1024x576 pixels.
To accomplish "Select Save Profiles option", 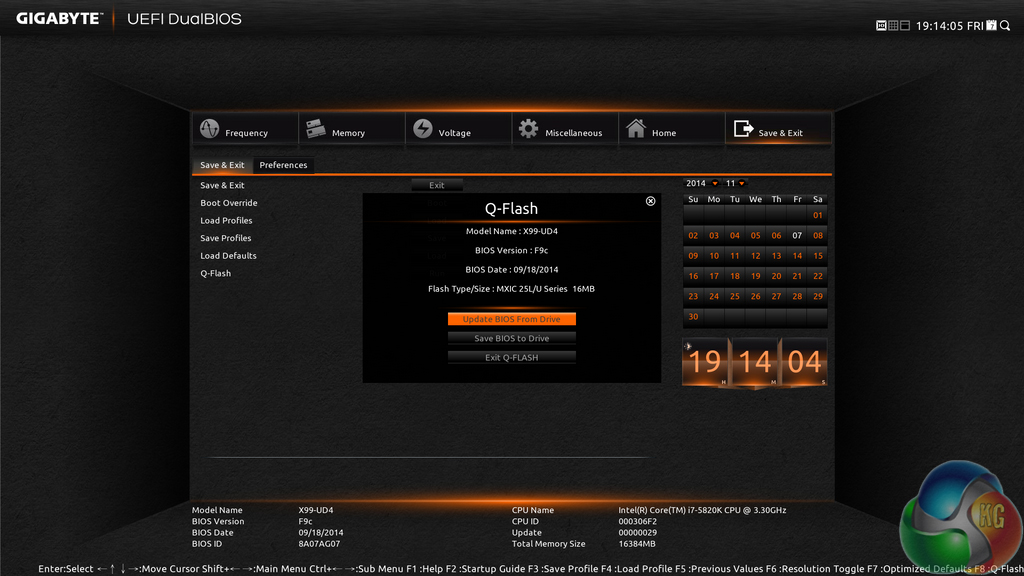I will [225, 238].
